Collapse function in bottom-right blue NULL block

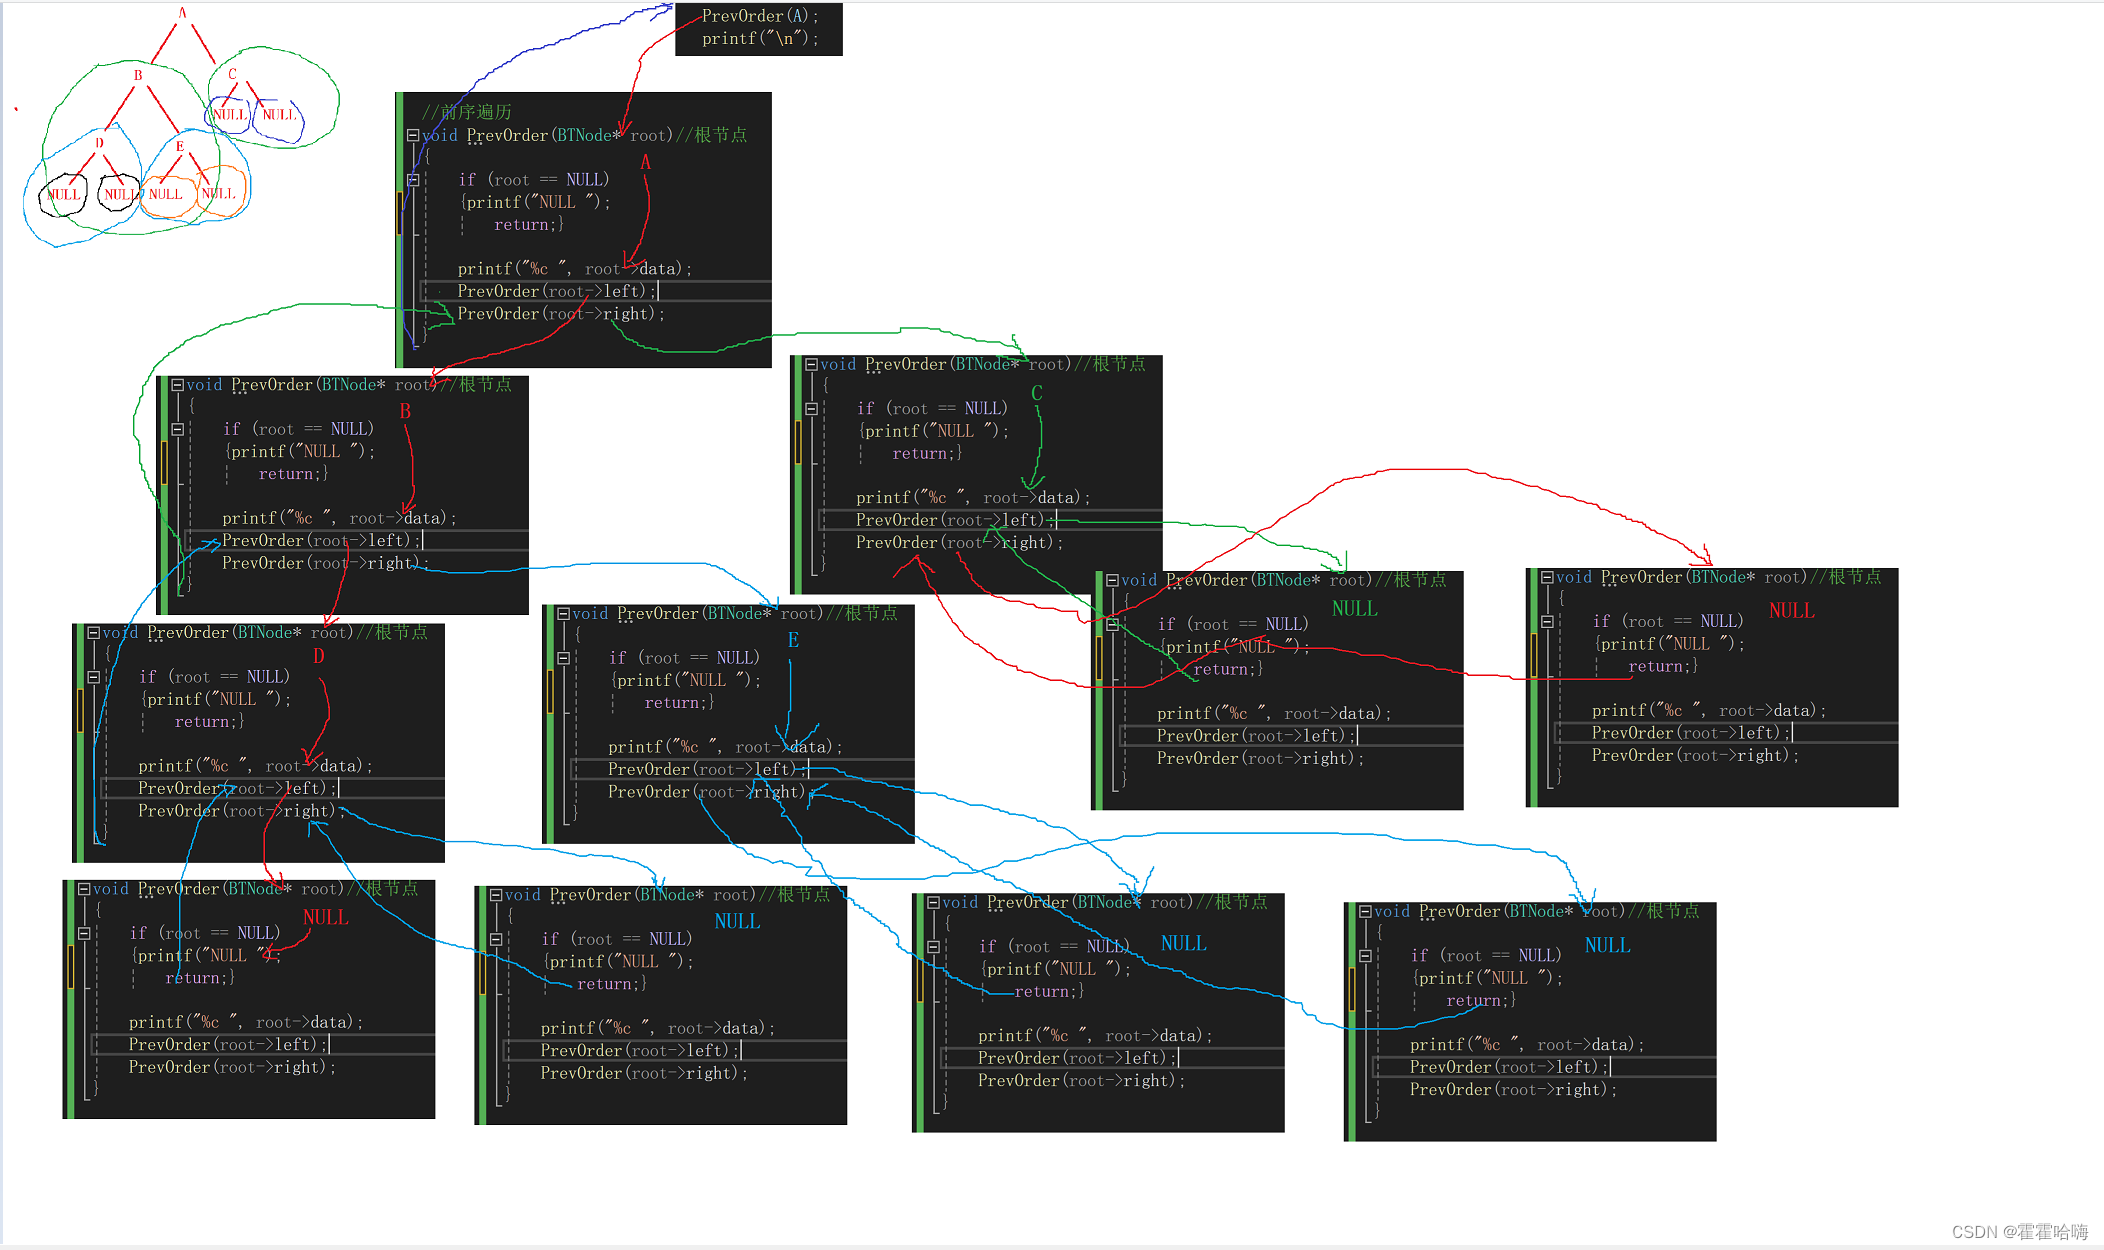click(1365, 911)
